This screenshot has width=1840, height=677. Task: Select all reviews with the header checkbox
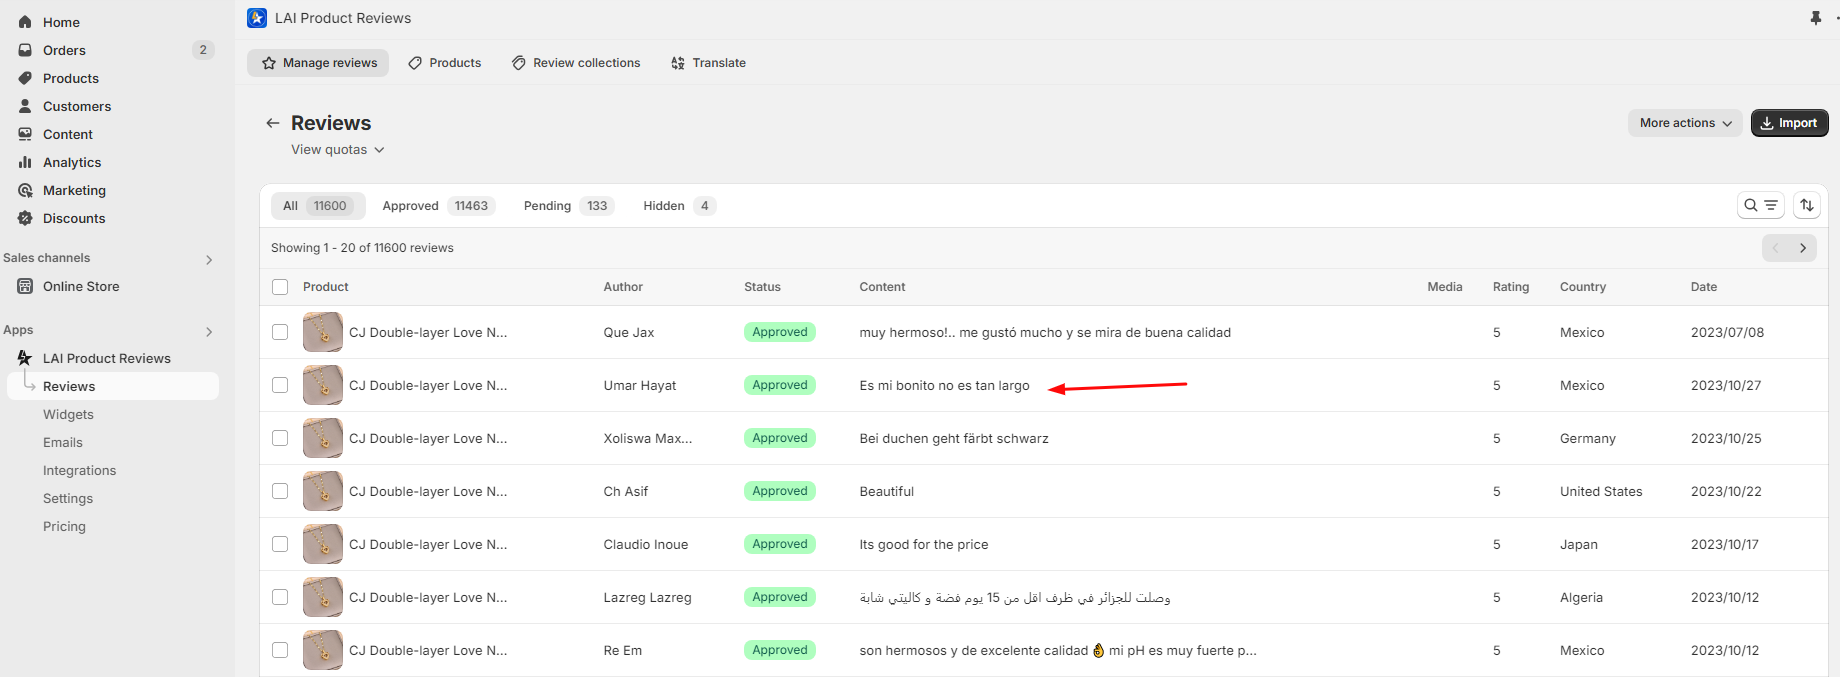280,287
